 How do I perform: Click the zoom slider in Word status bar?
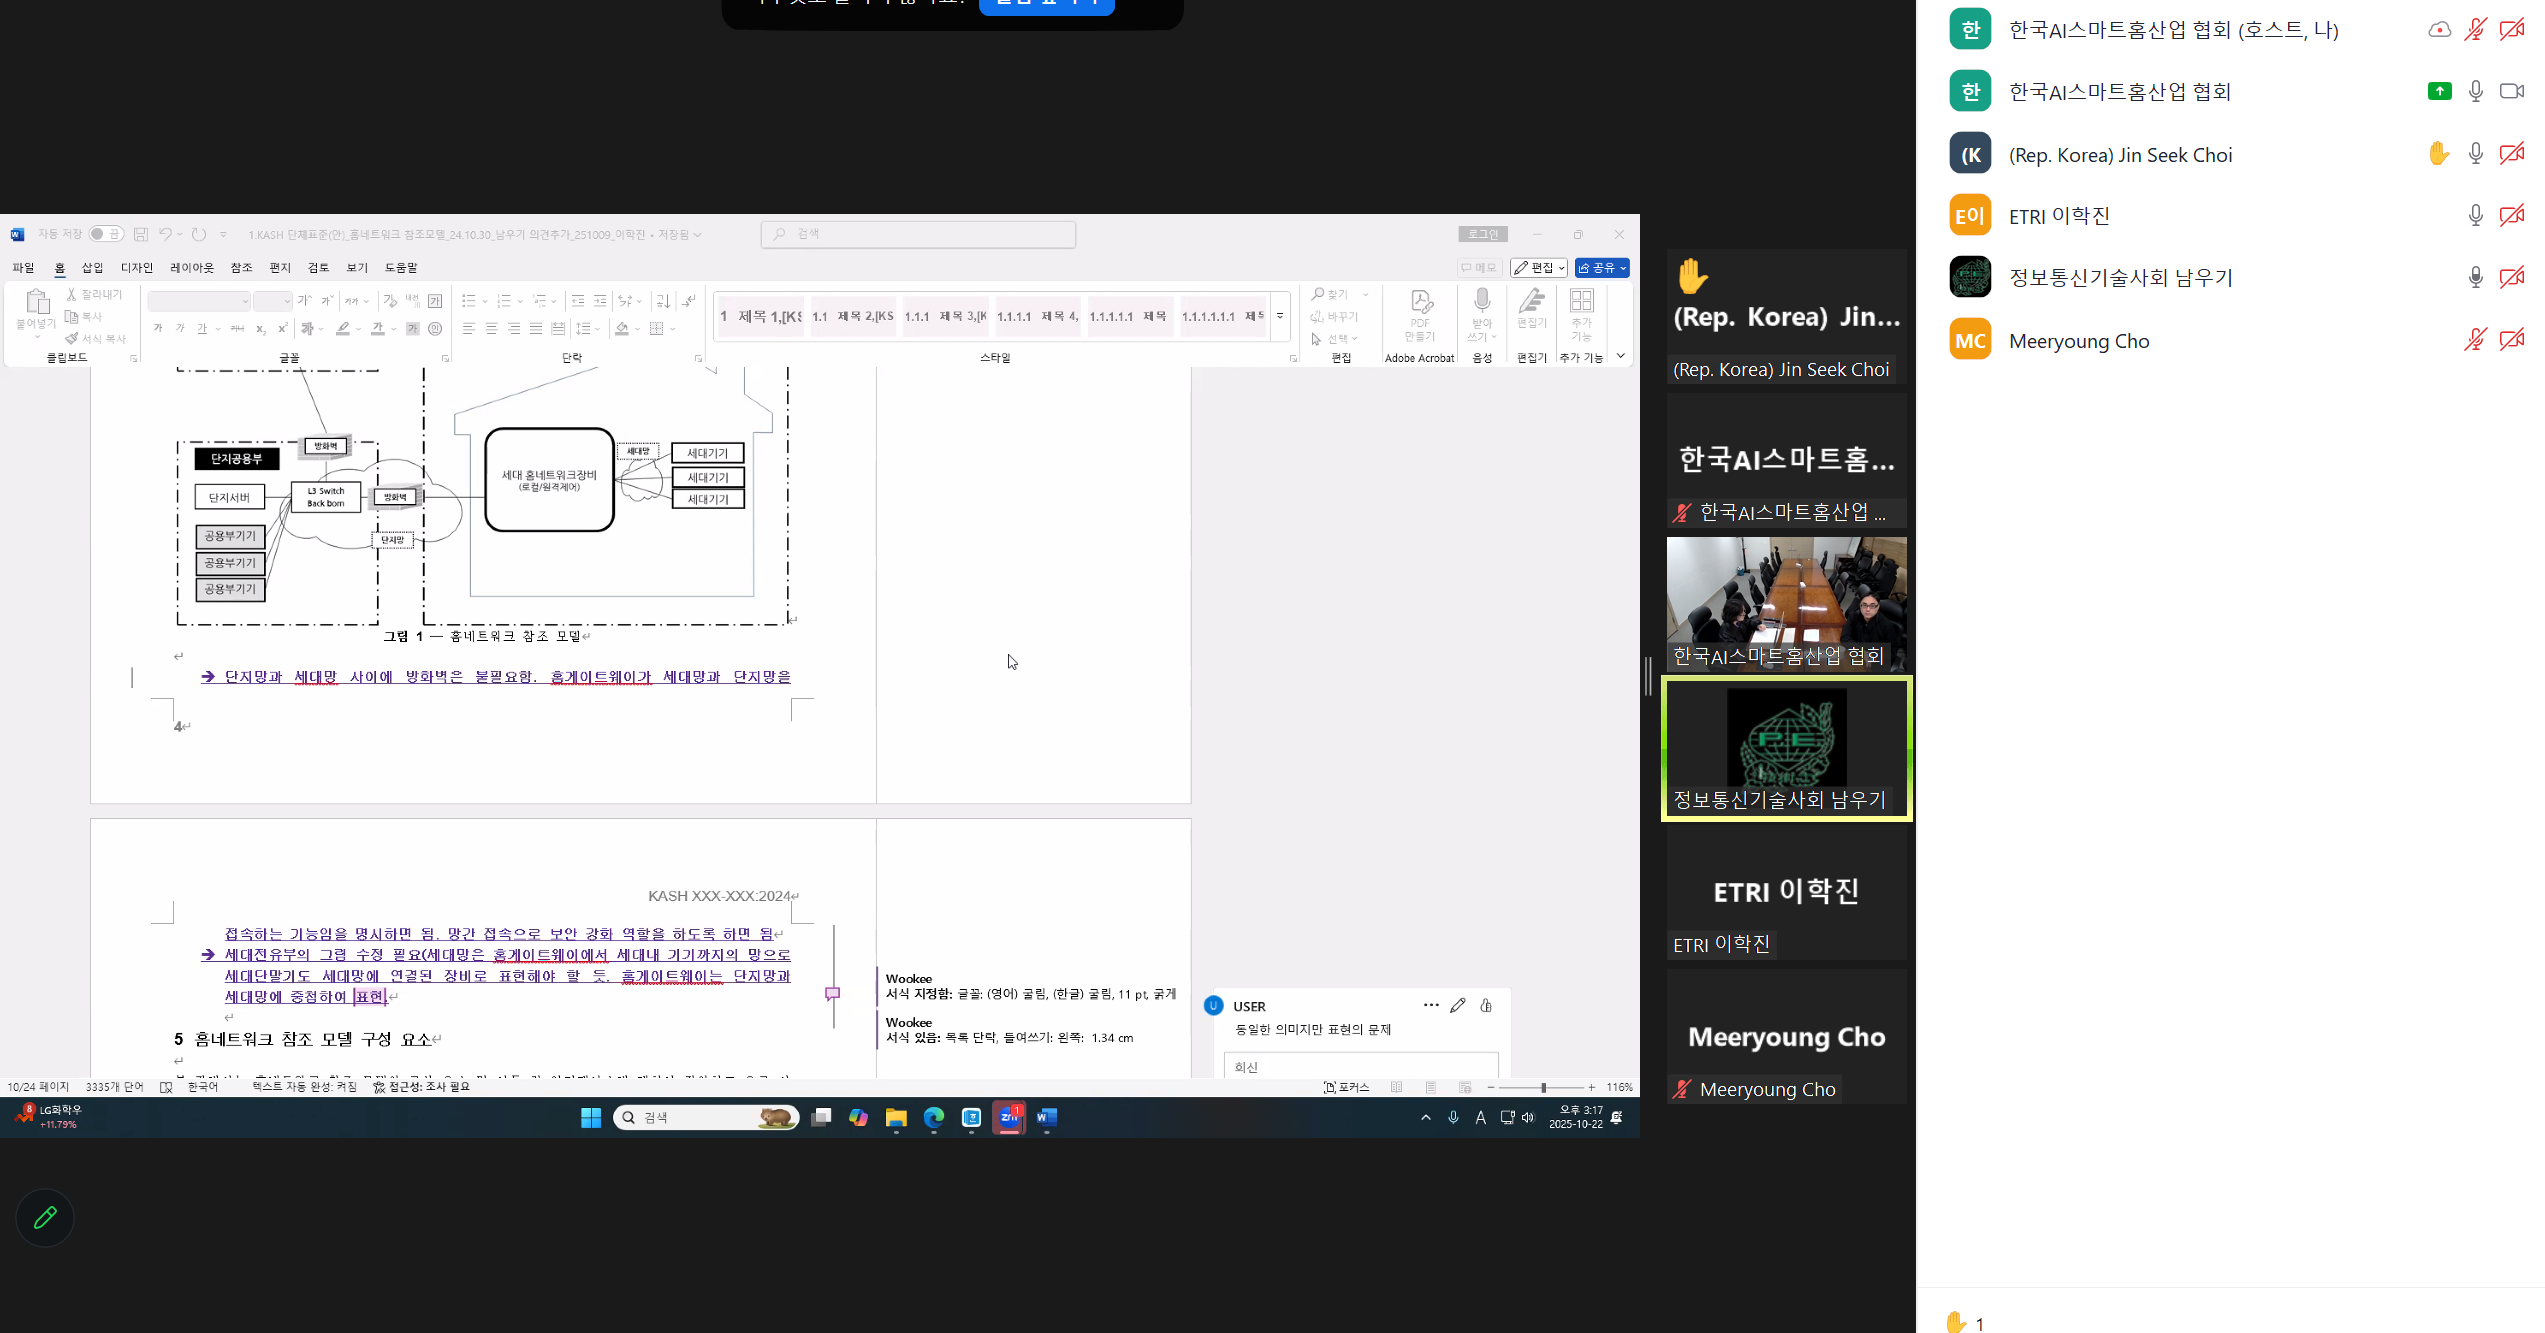pos(1543,1088)
